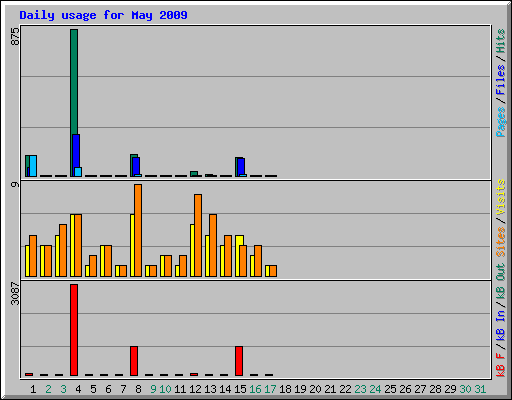Image resolution: width=512 pixels, height=400 pixels.
Task: Click the orange sites bar for day 4
Action: [78, 245]
